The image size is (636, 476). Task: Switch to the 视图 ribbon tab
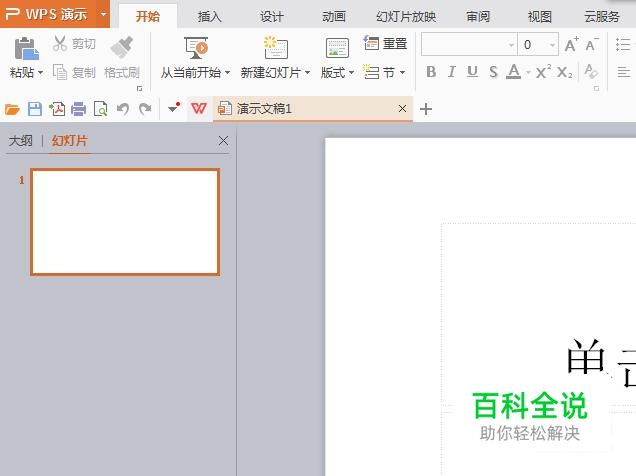pos(539,17)
